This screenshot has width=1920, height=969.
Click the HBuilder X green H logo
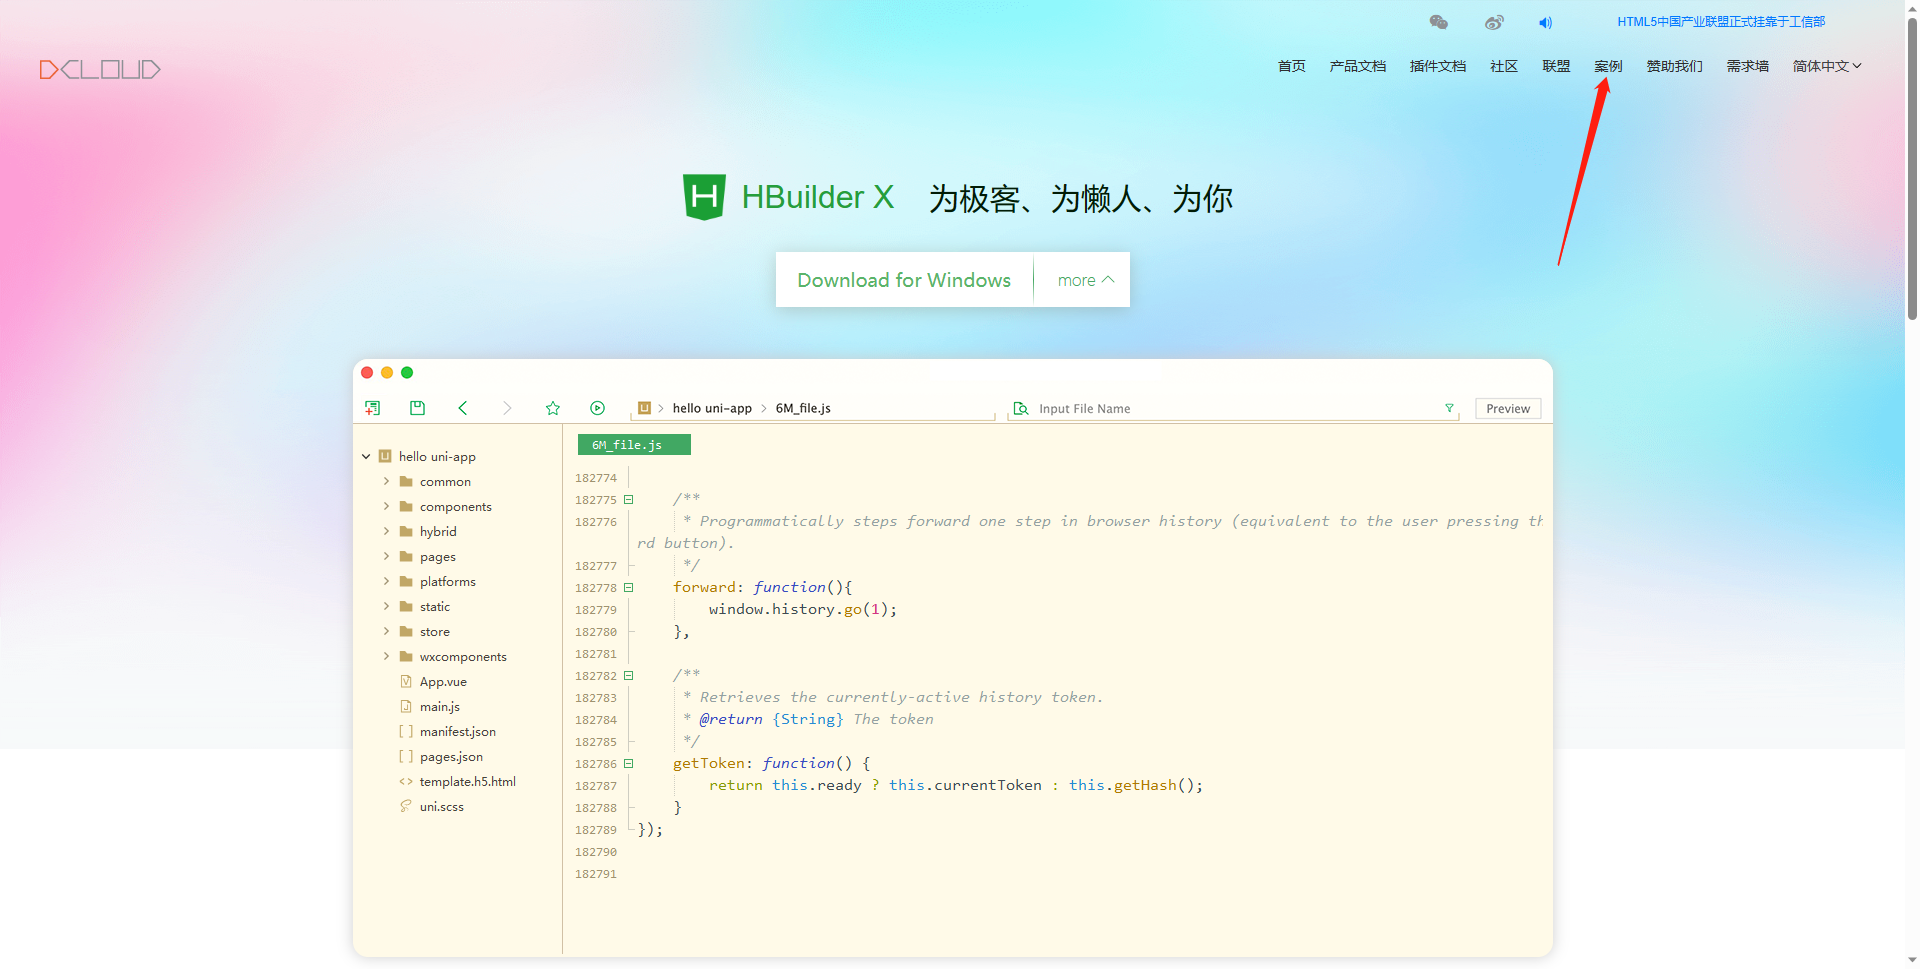point(704,197)
